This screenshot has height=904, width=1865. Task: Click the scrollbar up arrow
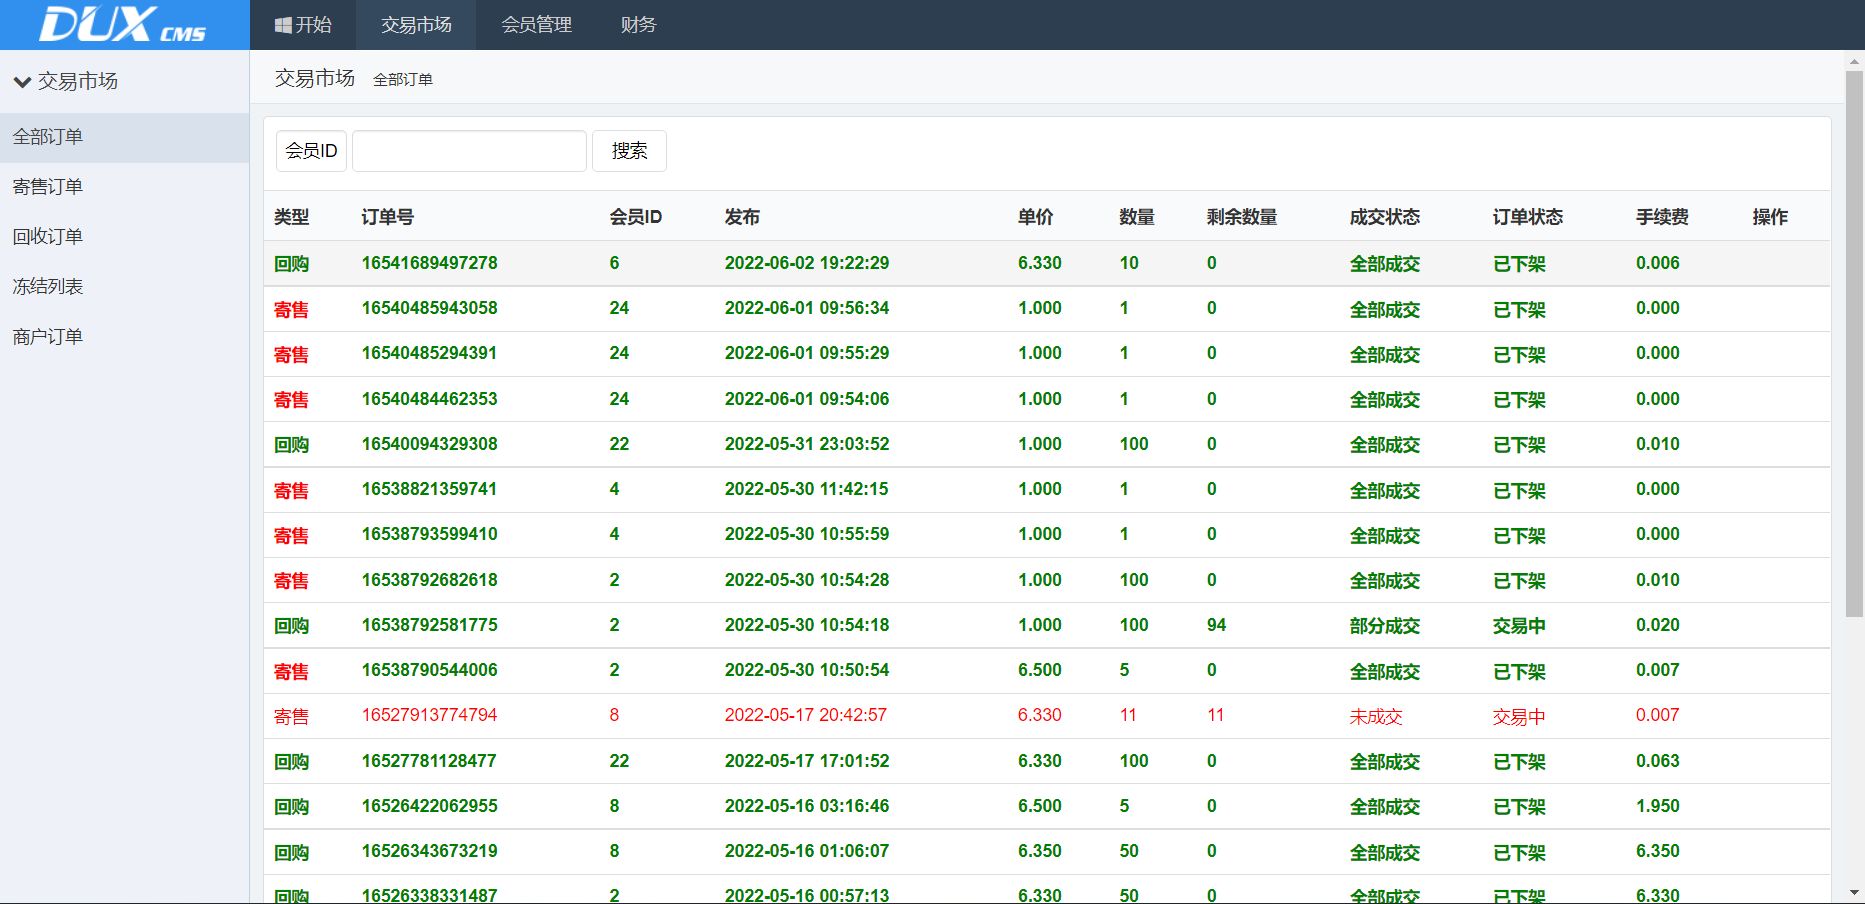[1854, 60]
